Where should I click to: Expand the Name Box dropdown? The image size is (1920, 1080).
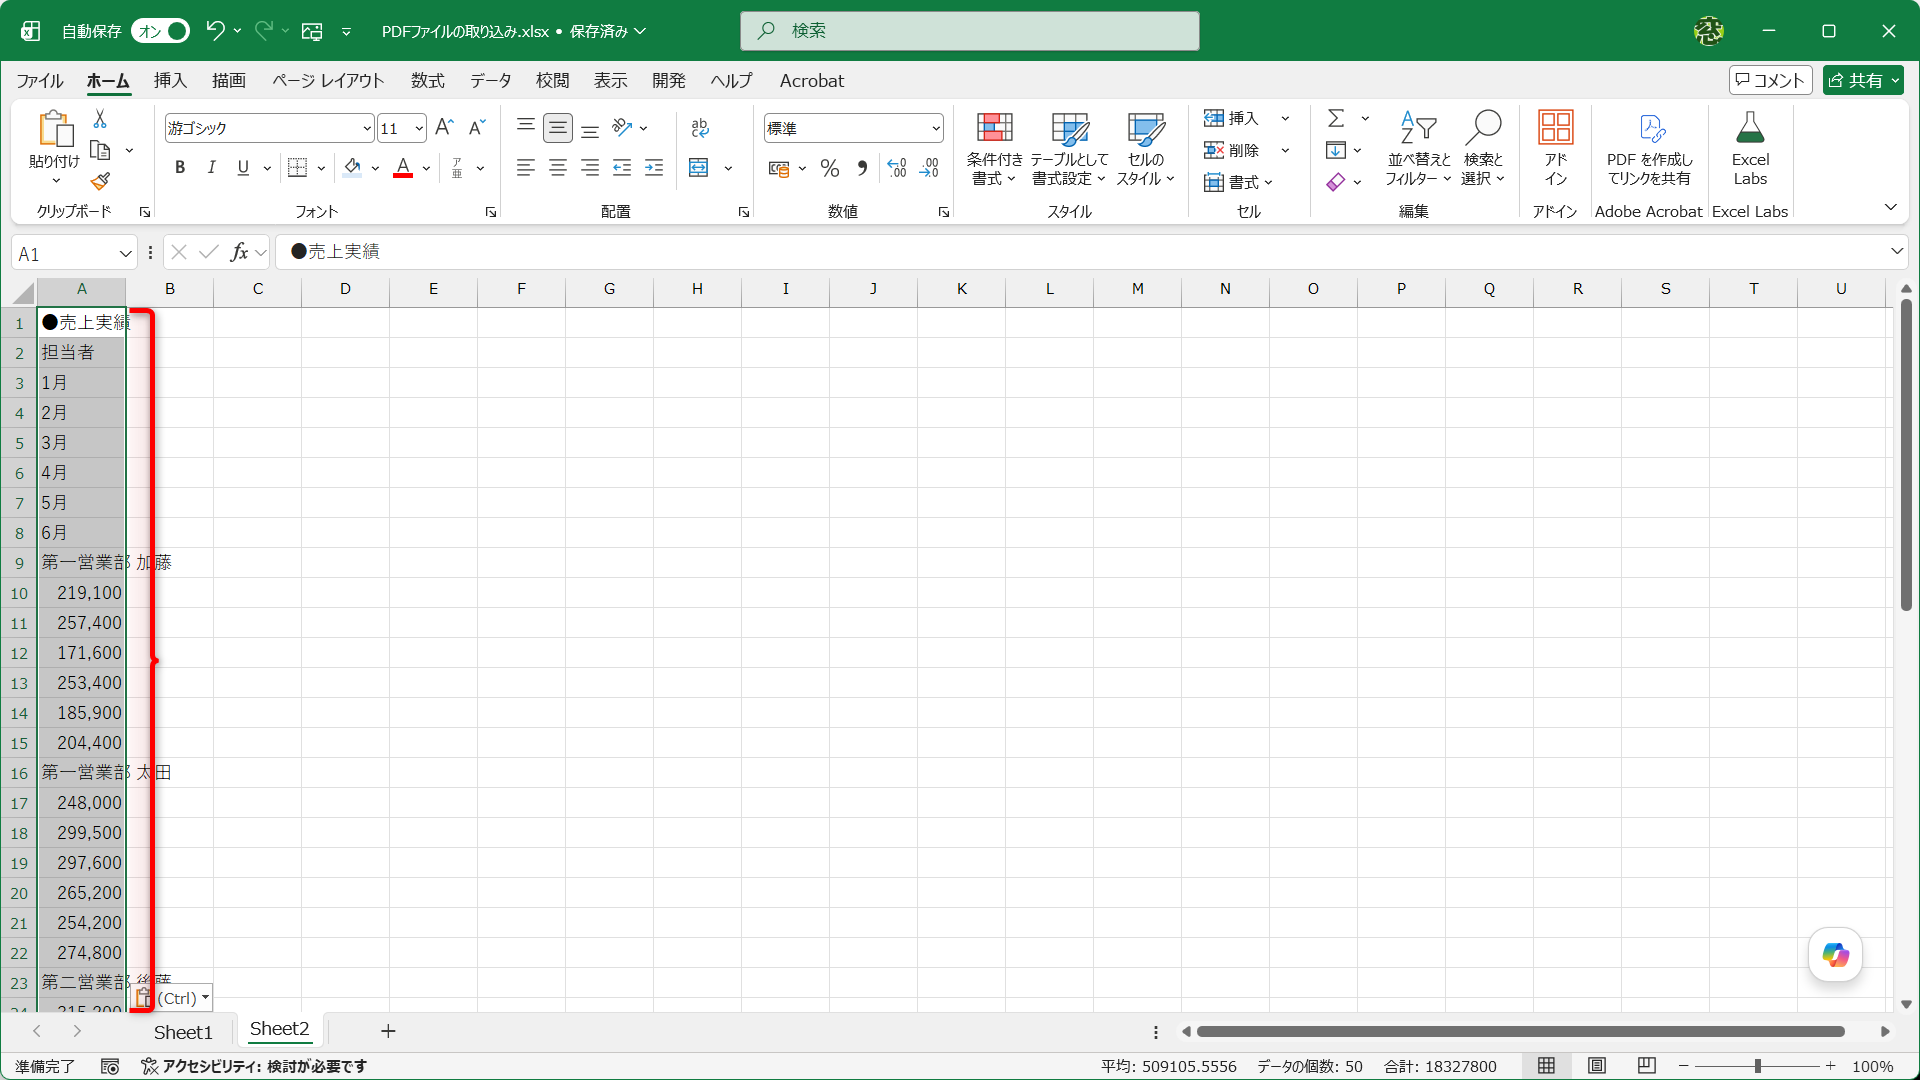pos(126,254)
